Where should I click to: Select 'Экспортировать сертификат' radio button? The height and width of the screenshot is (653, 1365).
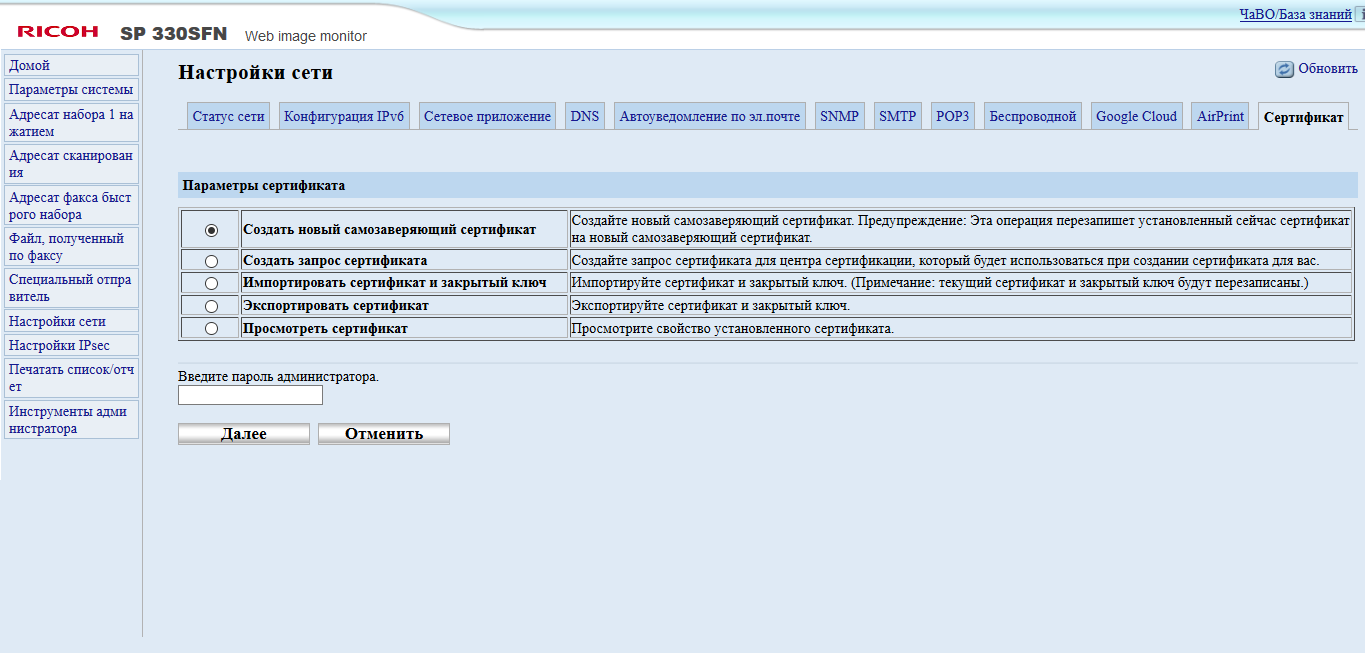[211, 306]
